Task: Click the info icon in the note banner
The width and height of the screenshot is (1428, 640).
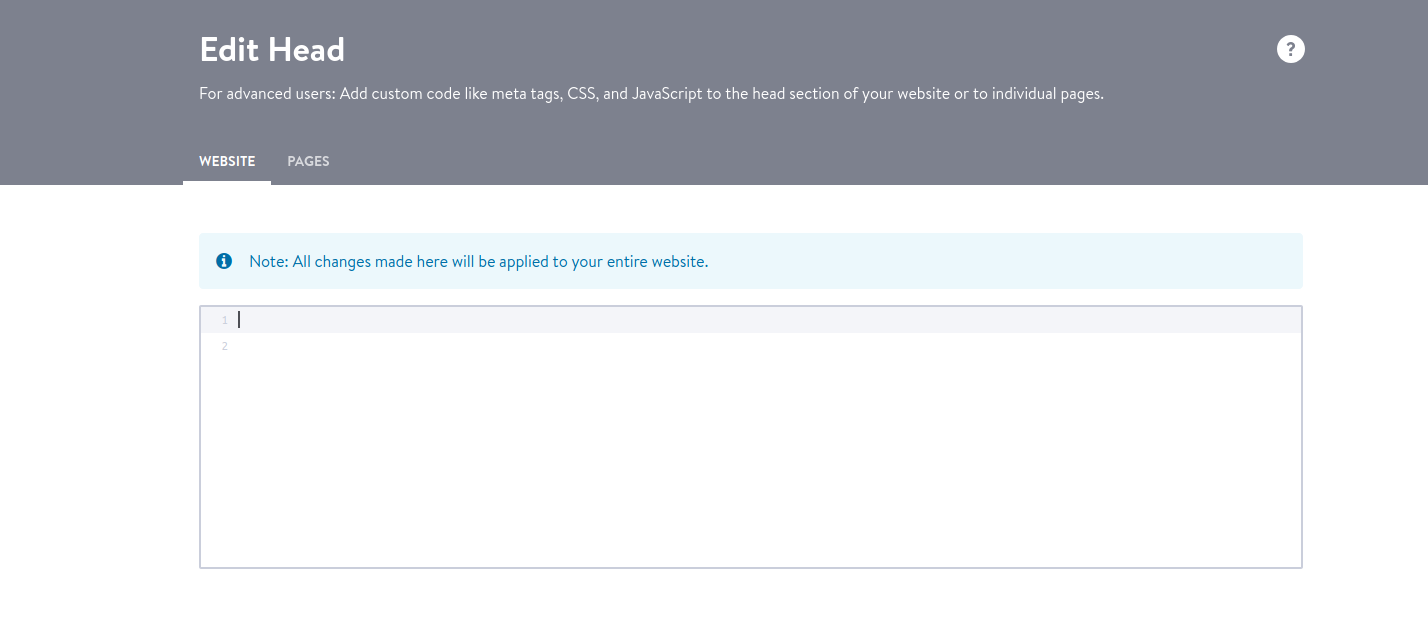Action: 224,261
